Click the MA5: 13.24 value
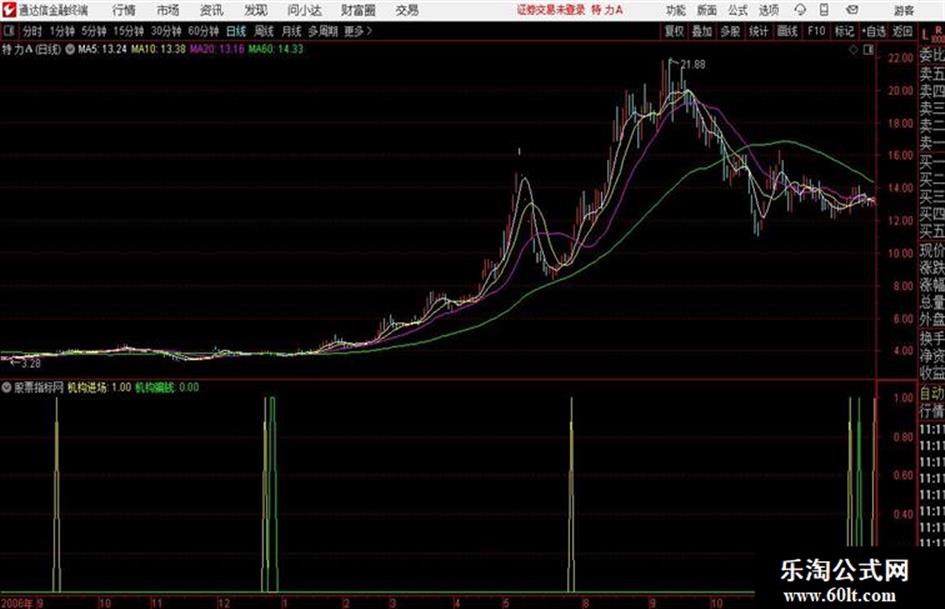The image size is (945, 609). (102, 49)
